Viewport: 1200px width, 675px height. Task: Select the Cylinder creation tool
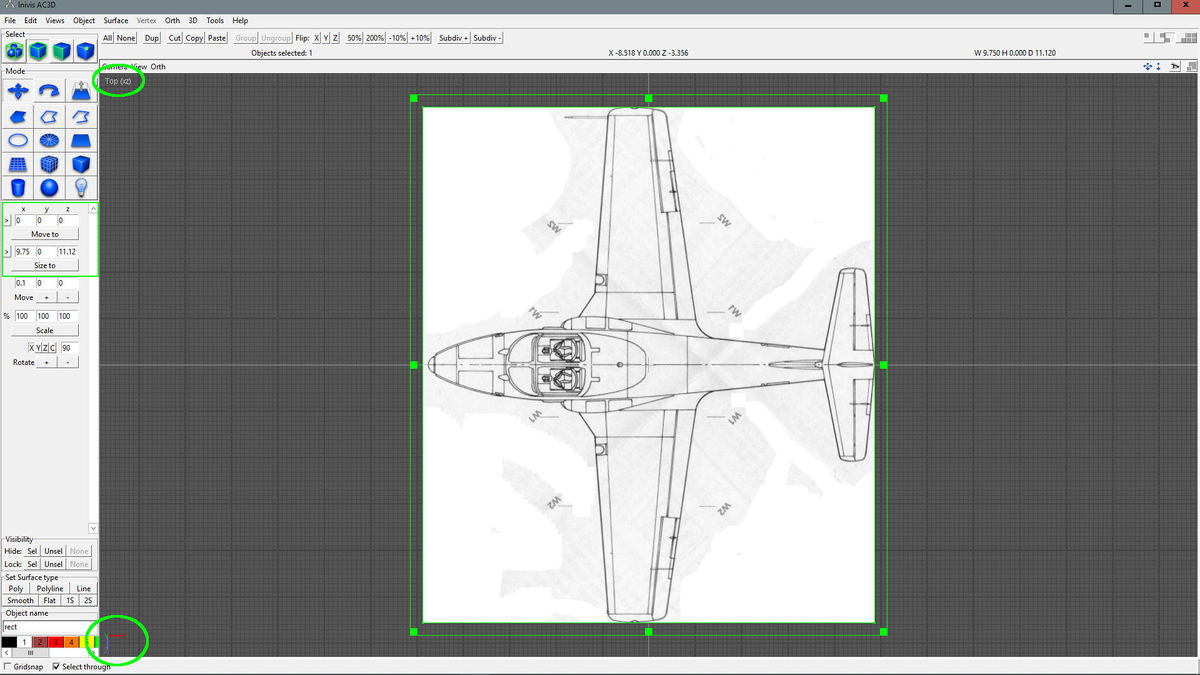click(x=18, y=187)
